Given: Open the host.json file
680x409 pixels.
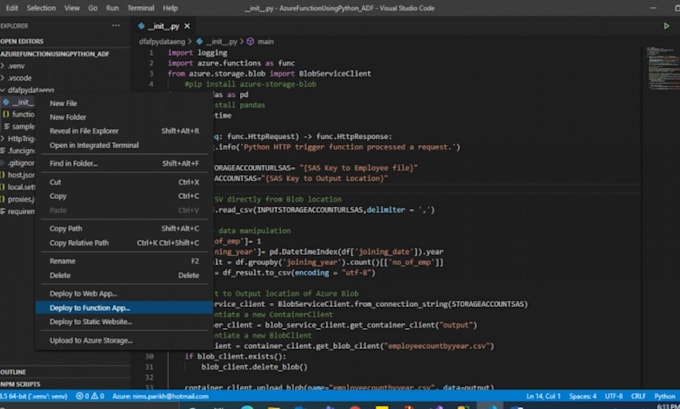Looking at the screenshot, I should point(18,175).
